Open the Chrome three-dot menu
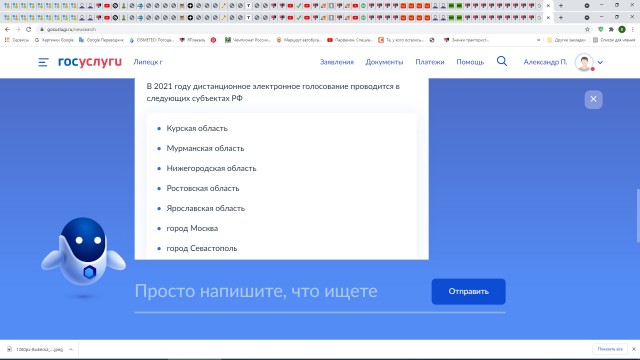Screen dimensions: 640x360 (633, 29)
